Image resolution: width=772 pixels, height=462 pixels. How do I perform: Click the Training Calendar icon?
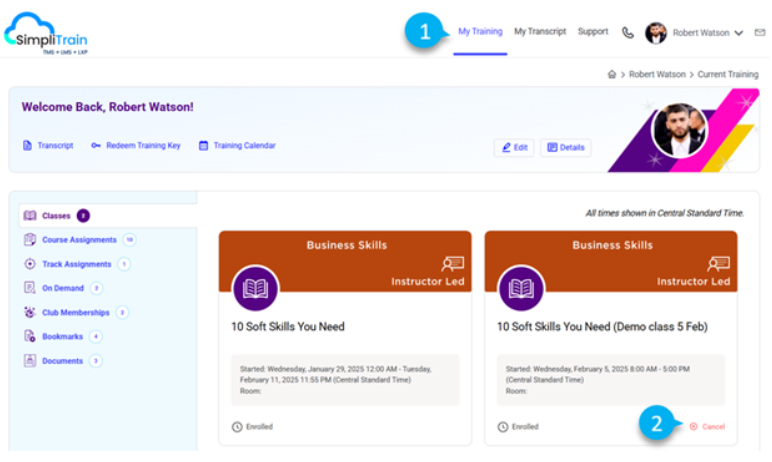(x=203, y=146)
